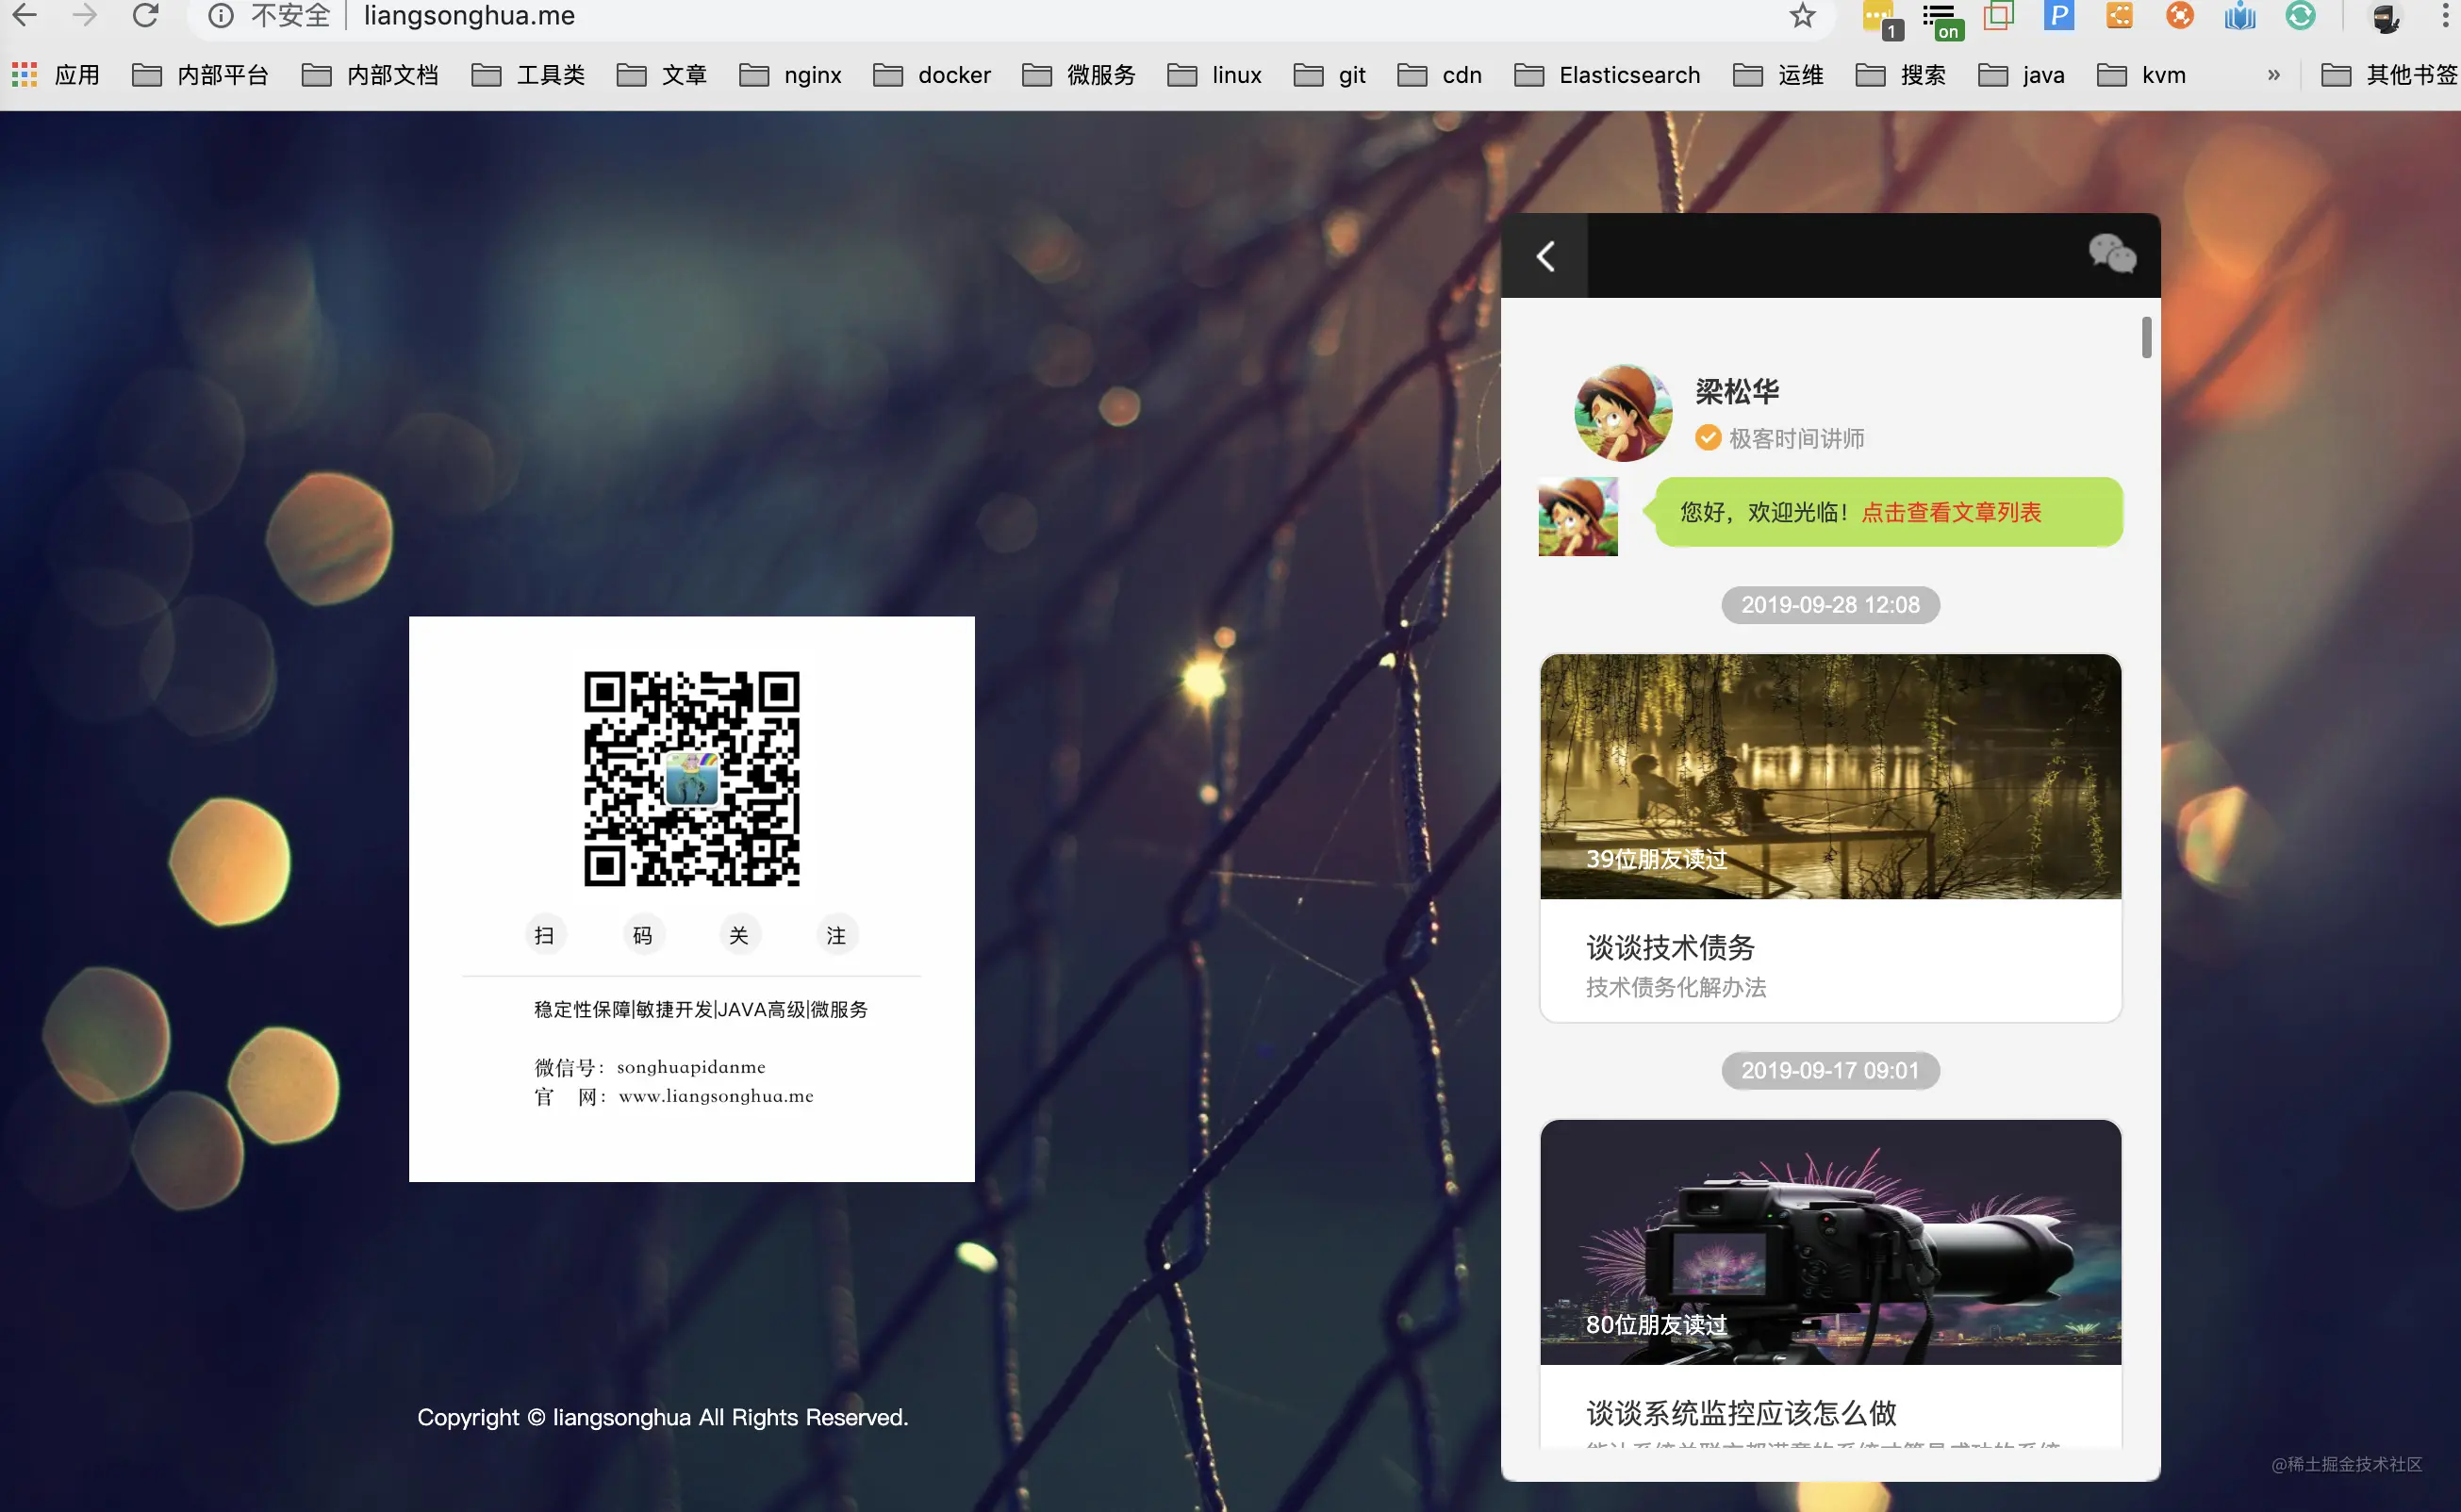Open the linux bookmark folder
Screen dimensions: 2461x1512
(x=1214, y=75)
